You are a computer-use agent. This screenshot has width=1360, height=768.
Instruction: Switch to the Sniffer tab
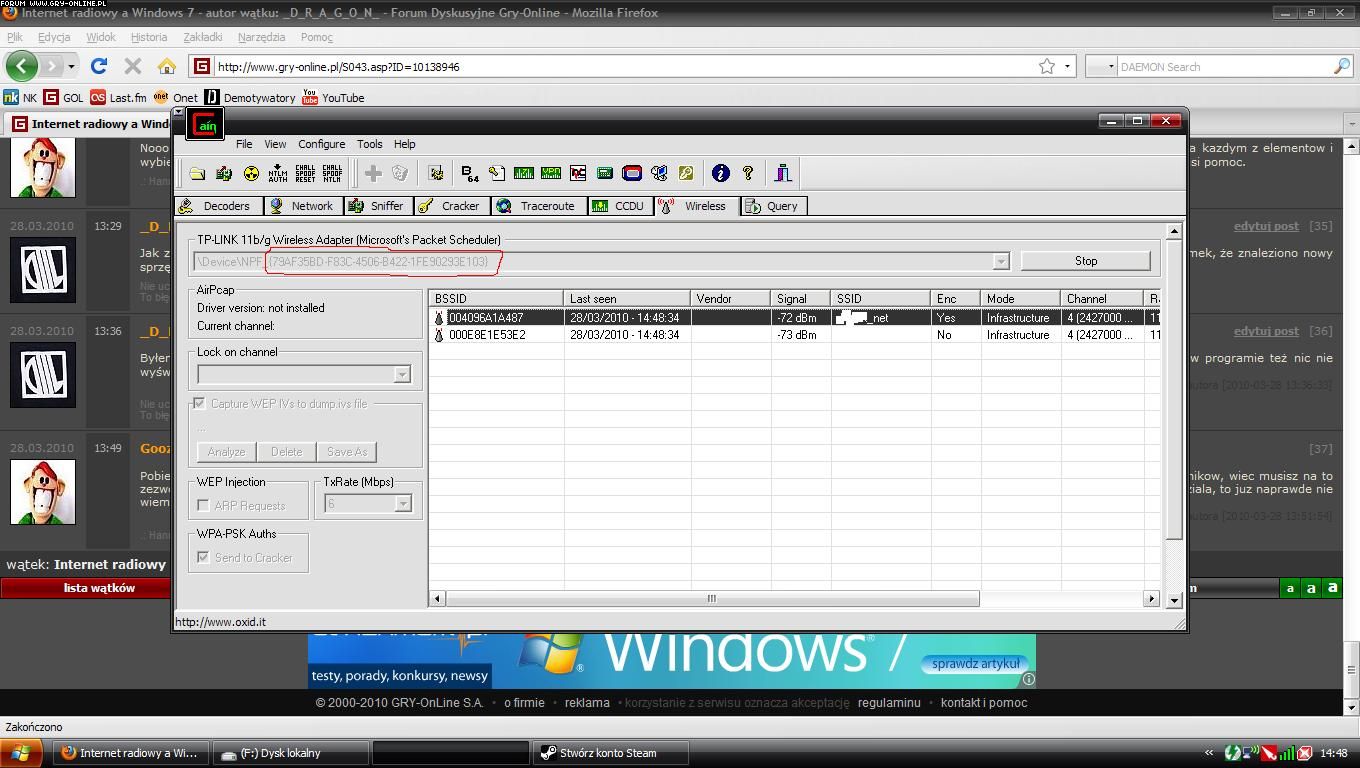(x=376, y=206)
